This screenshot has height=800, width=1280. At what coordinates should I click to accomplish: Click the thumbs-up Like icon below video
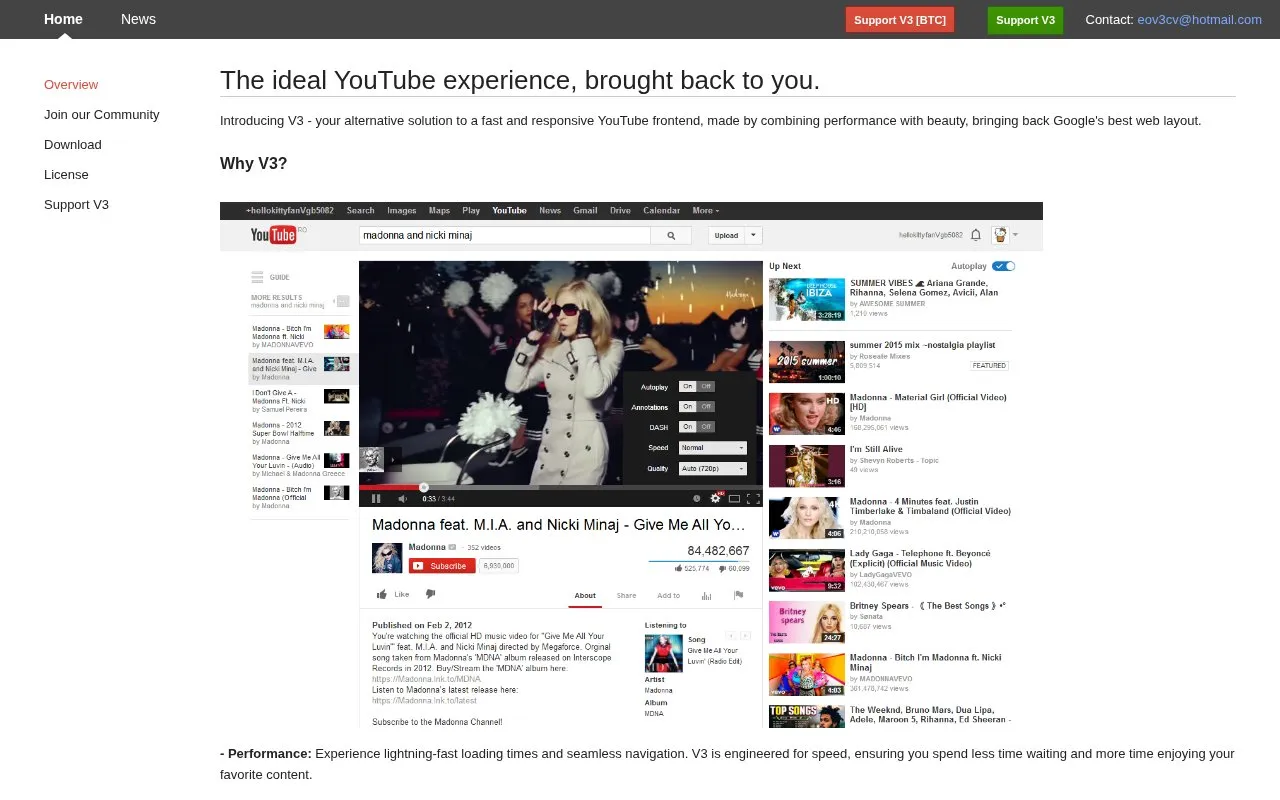pos(382,595)
